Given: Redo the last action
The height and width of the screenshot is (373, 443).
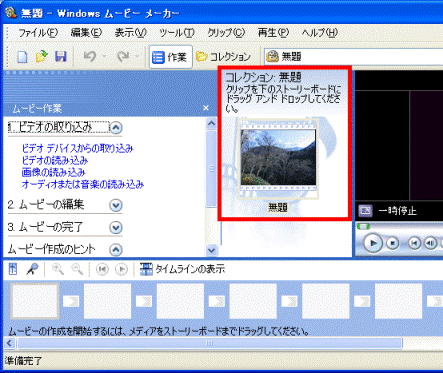Looking at the screenshot, I should coord(123,57).
